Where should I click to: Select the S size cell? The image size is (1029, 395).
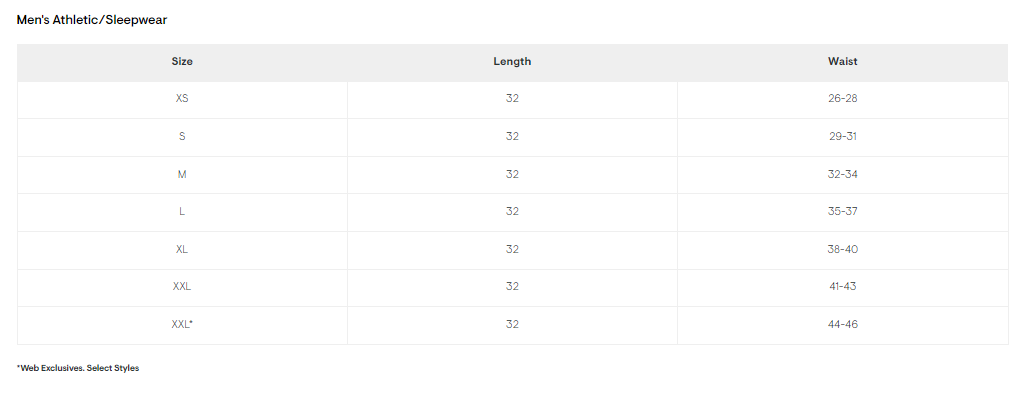coord(182,137)
